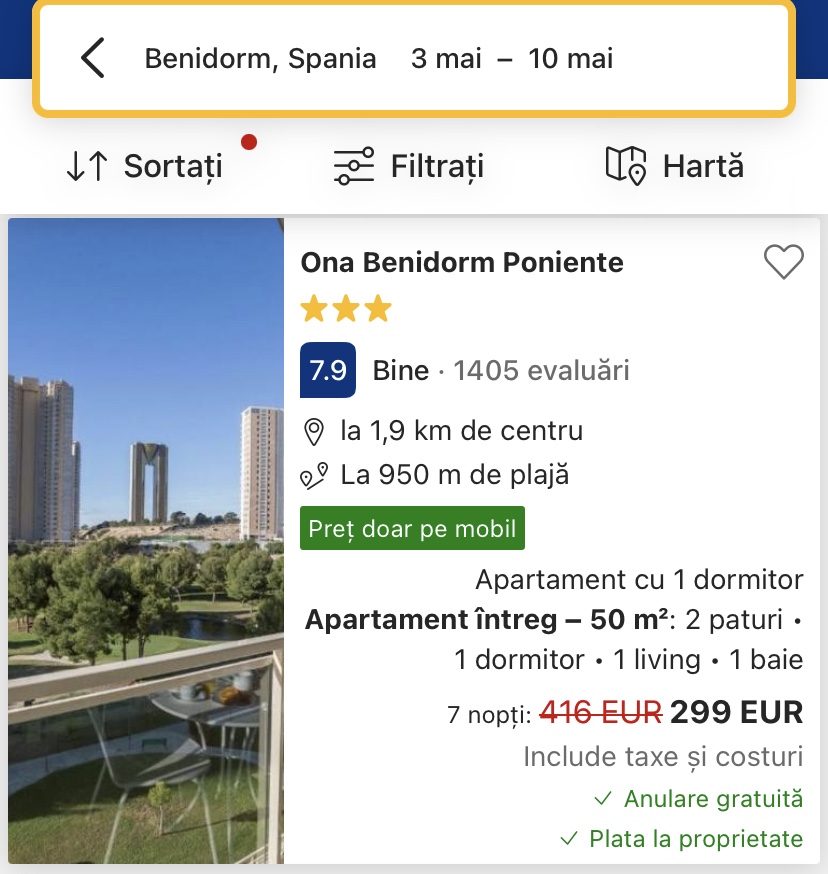
Task: Open the Ona Benidorm Poniente hotel photo
Action: 146,540
